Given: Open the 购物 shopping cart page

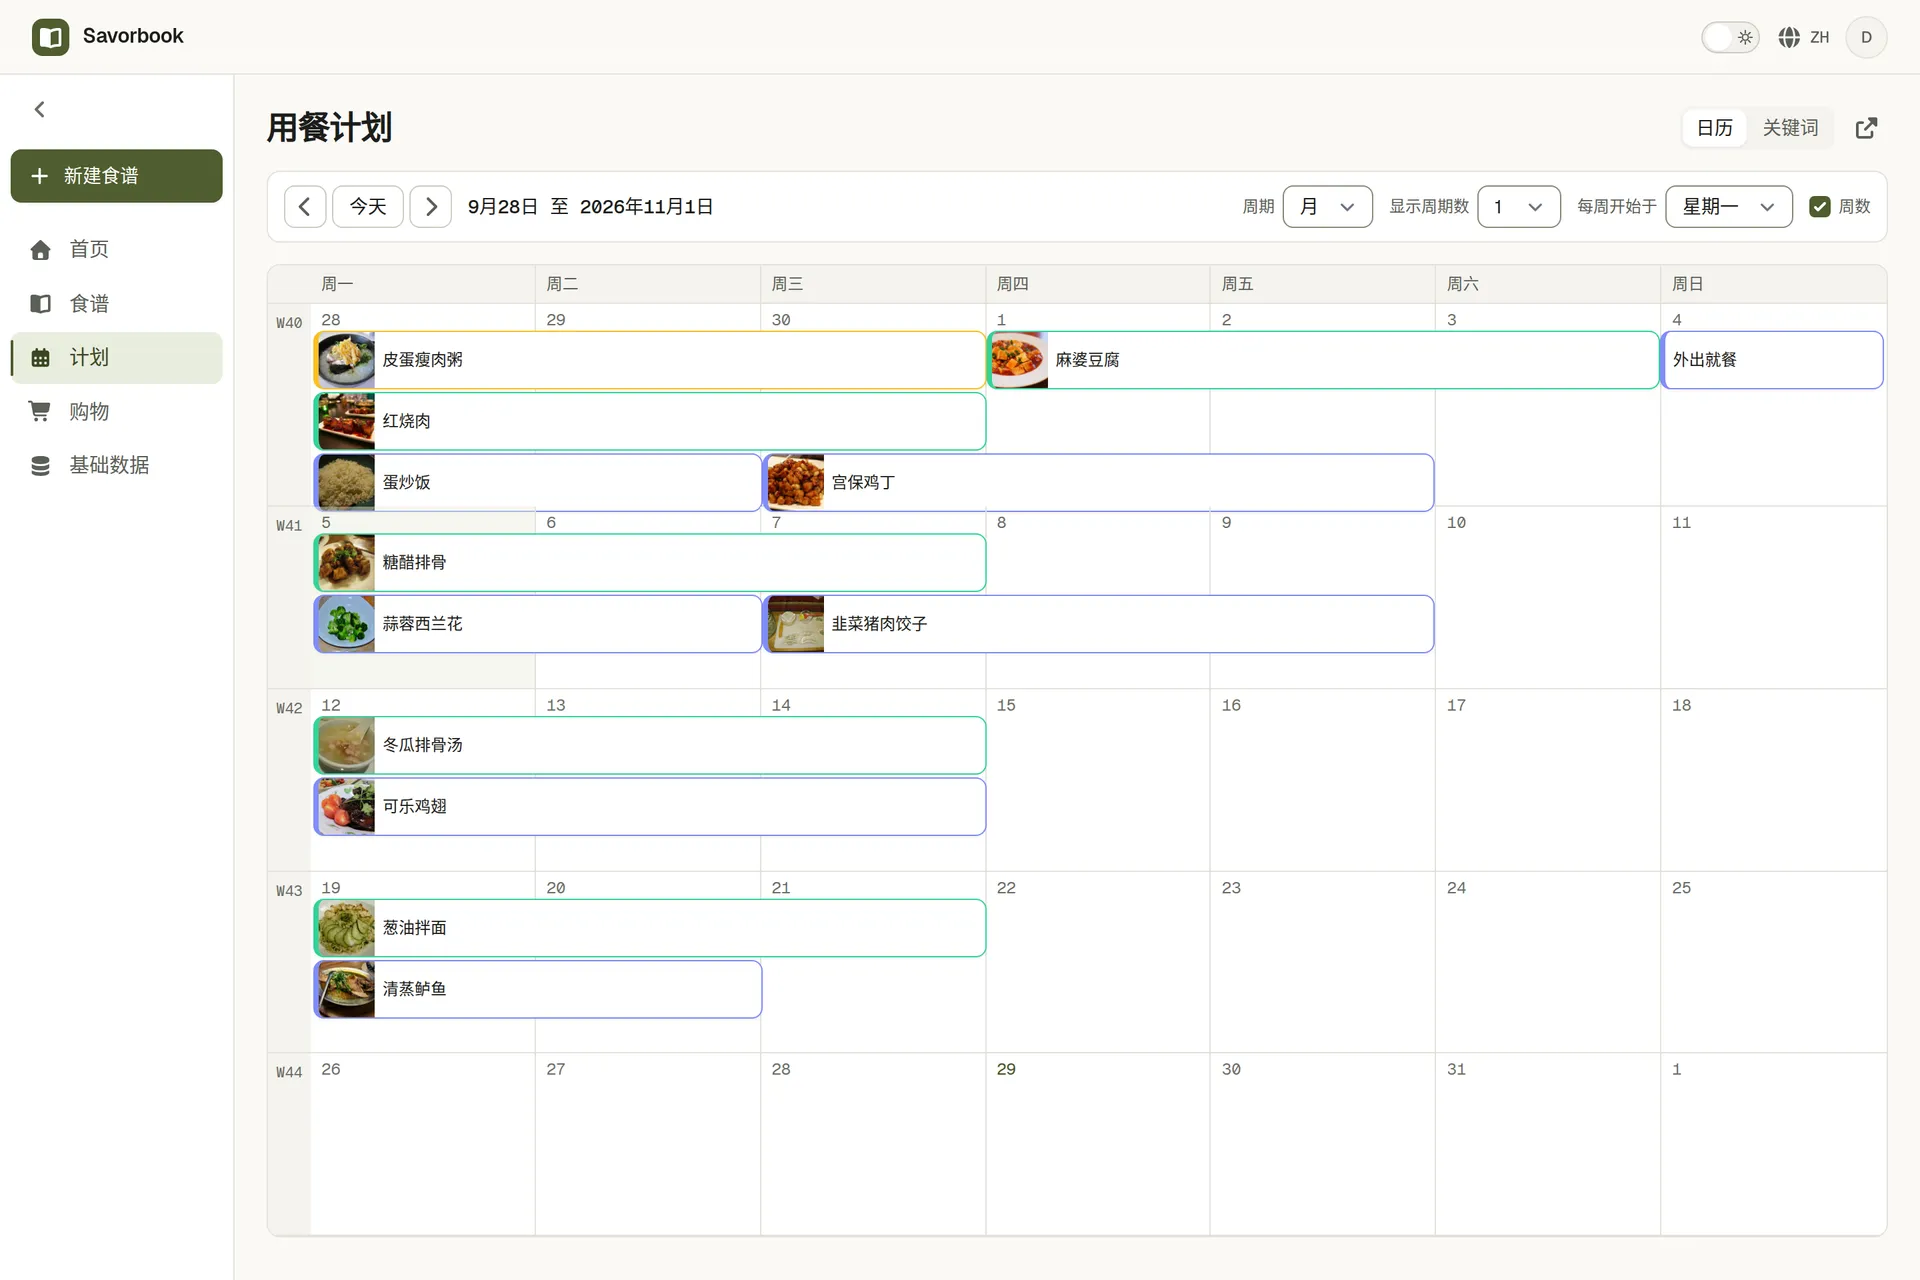Looking at the screenshot, I should [116, 411].
